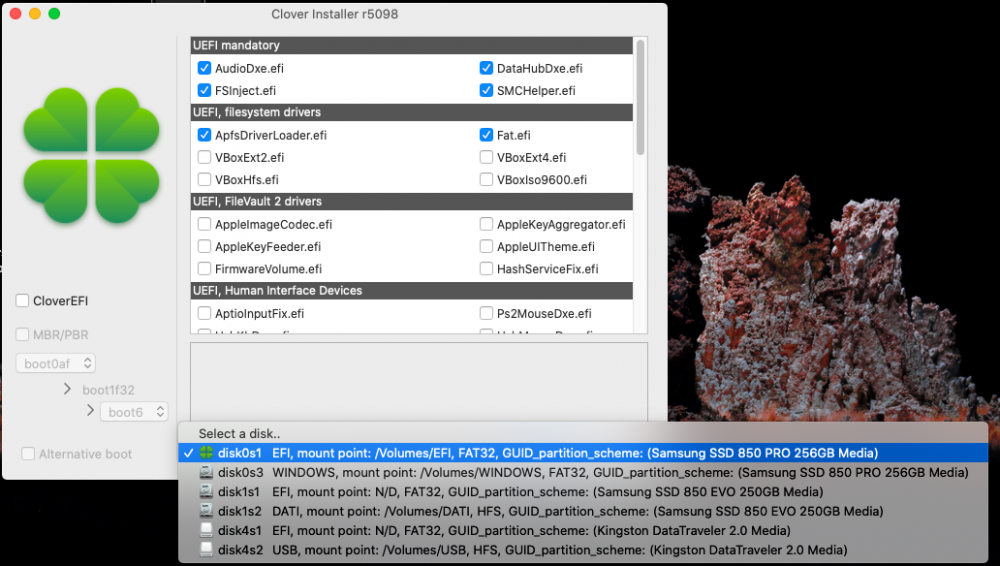The width and height of the screenshot is (1000, 566).
Task: Click the green zoom window button
Action: 54,13
